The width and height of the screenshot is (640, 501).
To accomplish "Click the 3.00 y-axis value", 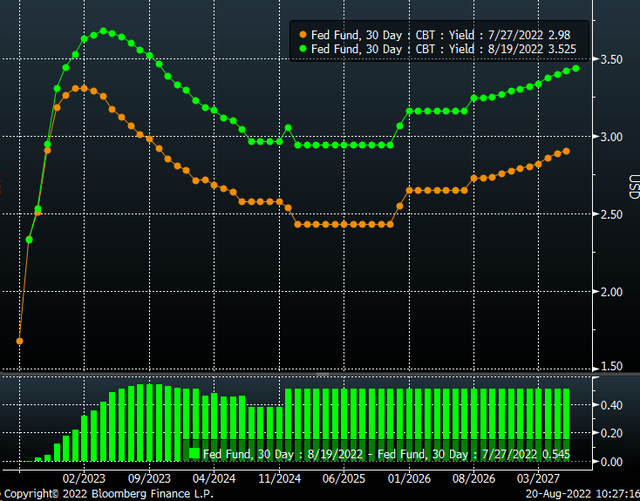I will coord(611,137).
